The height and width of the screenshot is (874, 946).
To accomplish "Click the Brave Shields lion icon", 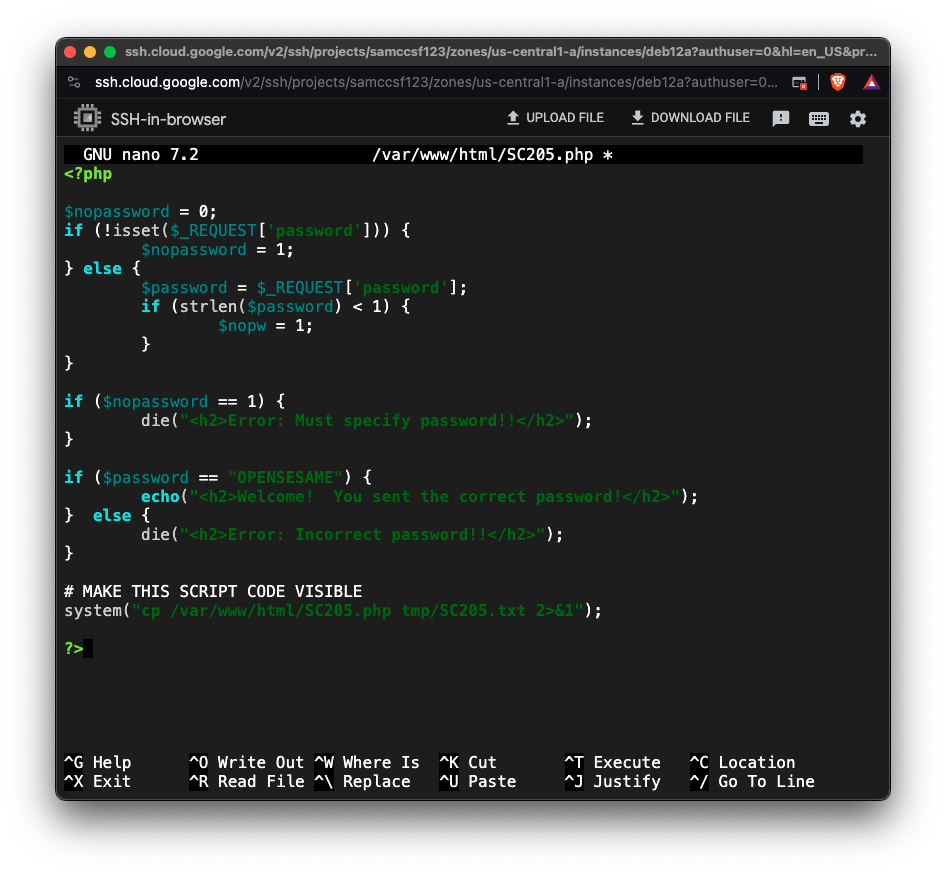I will [x=837, y=82].
